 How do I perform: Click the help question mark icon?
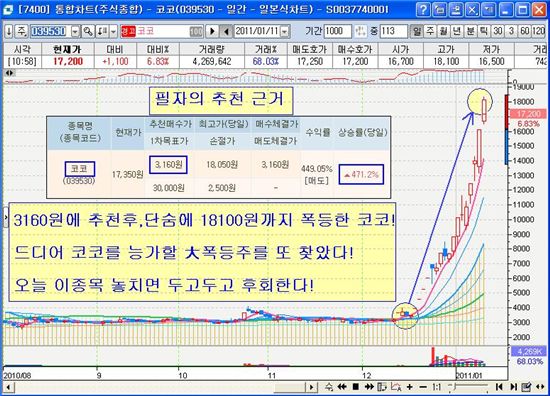pyautogui.click(x=423, y=9)
